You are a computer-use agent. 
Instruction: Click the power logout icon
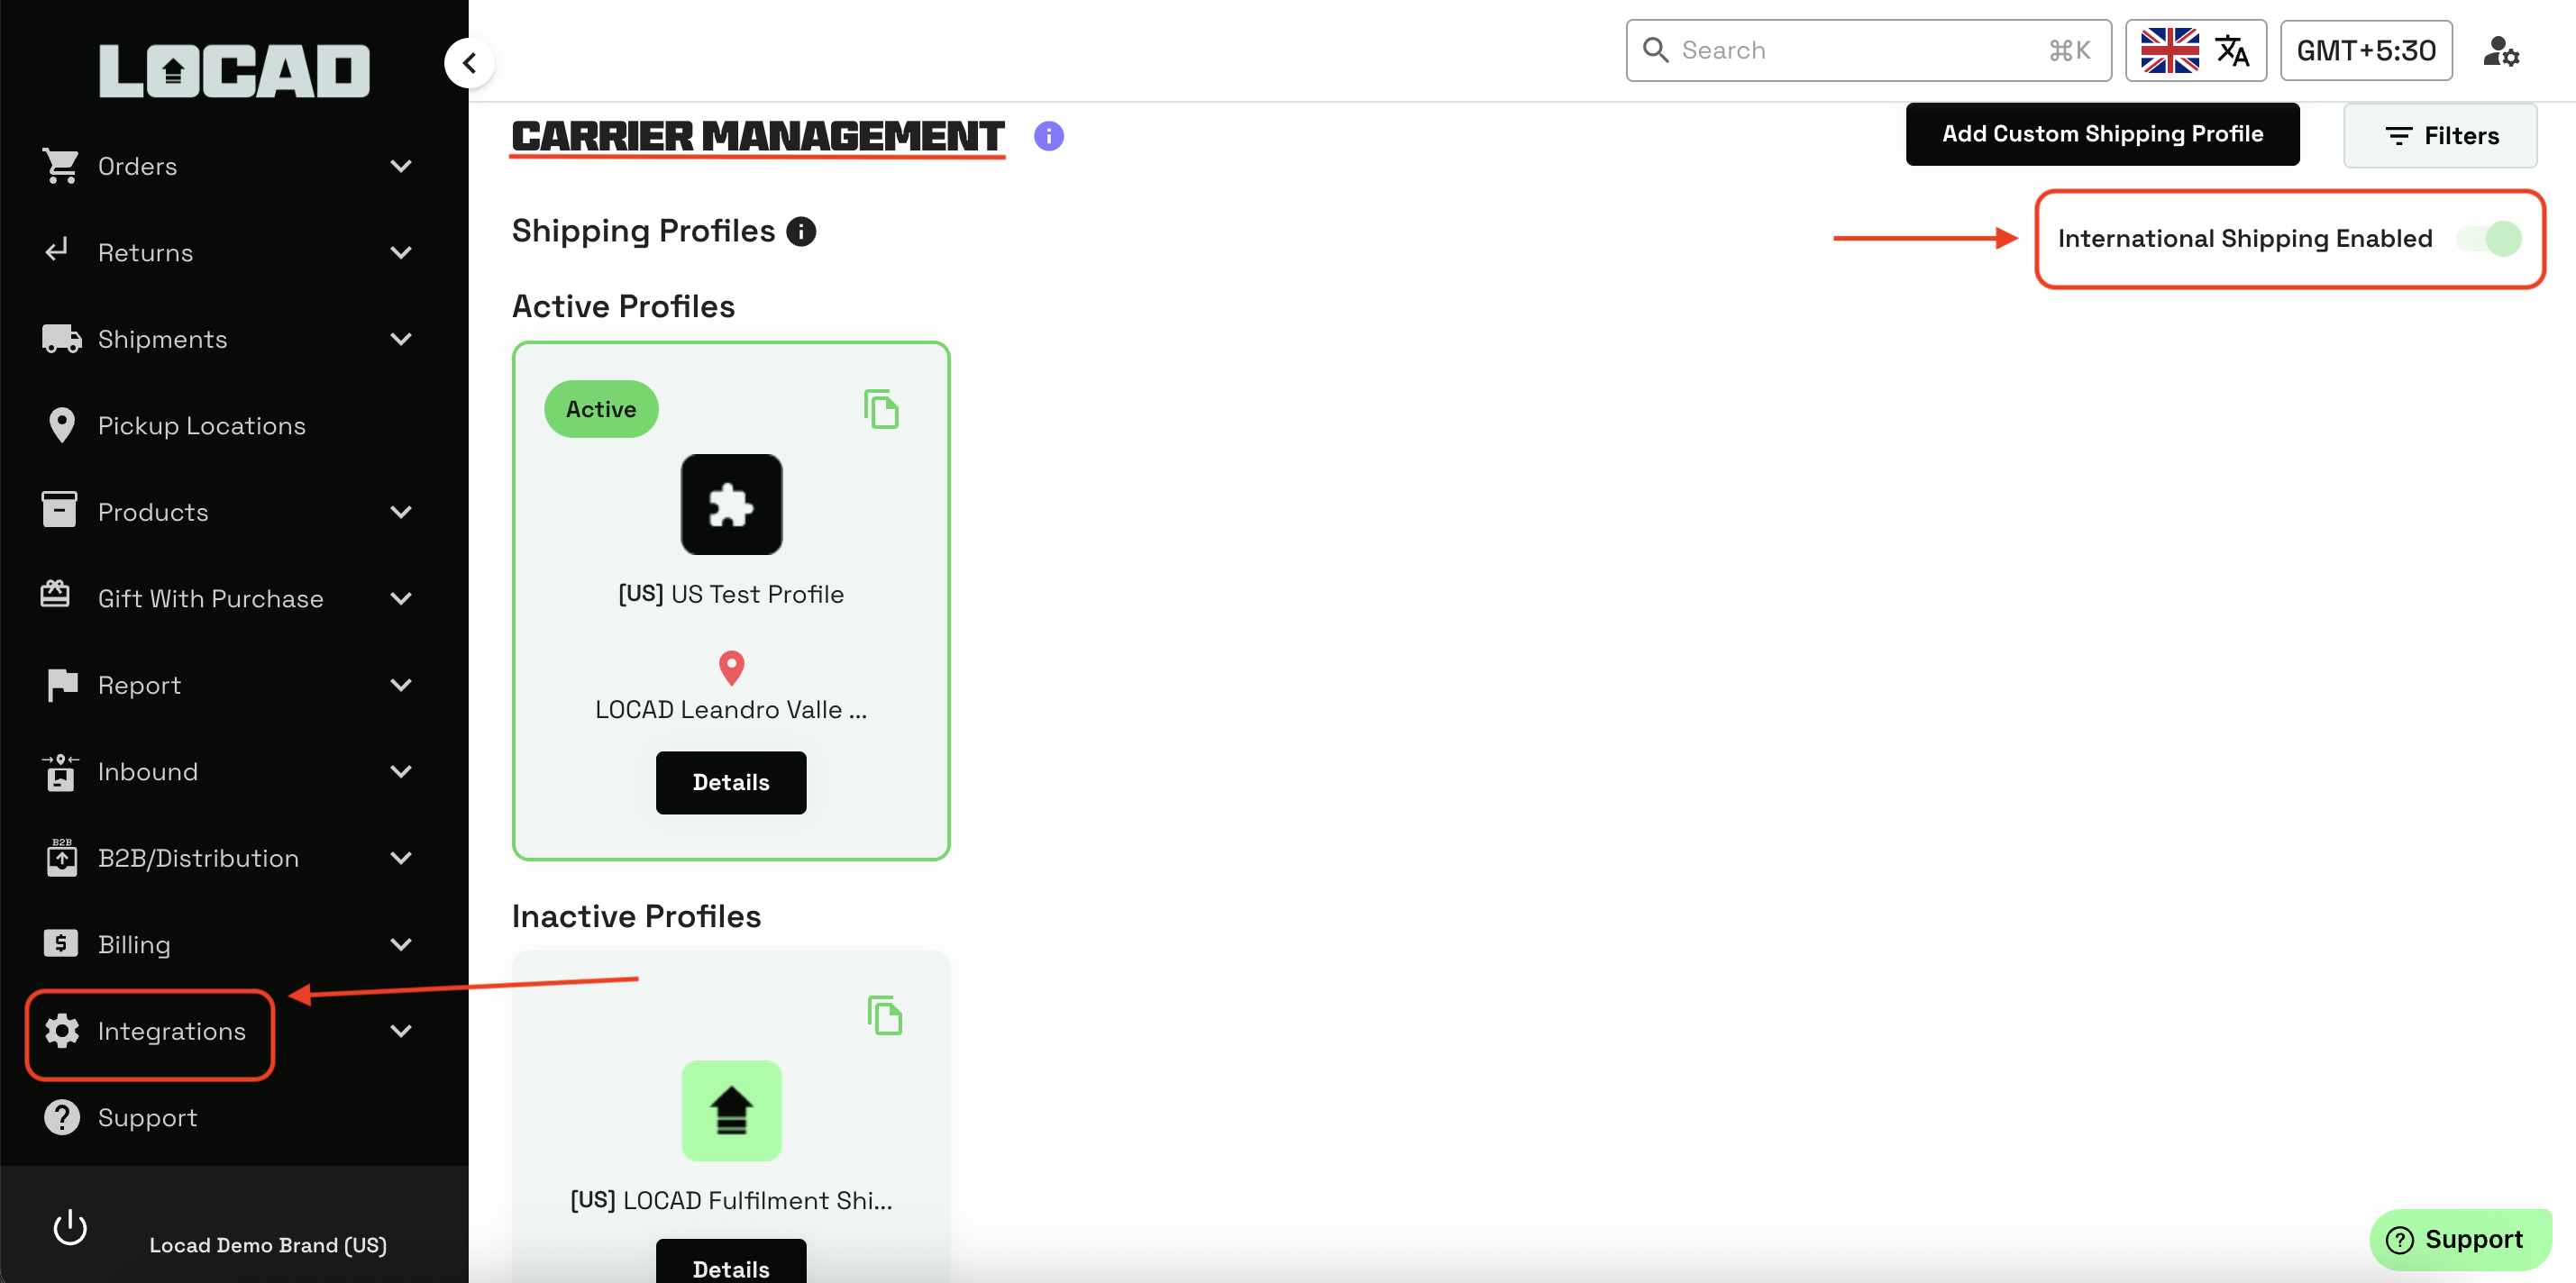[x=70, y=1227]
